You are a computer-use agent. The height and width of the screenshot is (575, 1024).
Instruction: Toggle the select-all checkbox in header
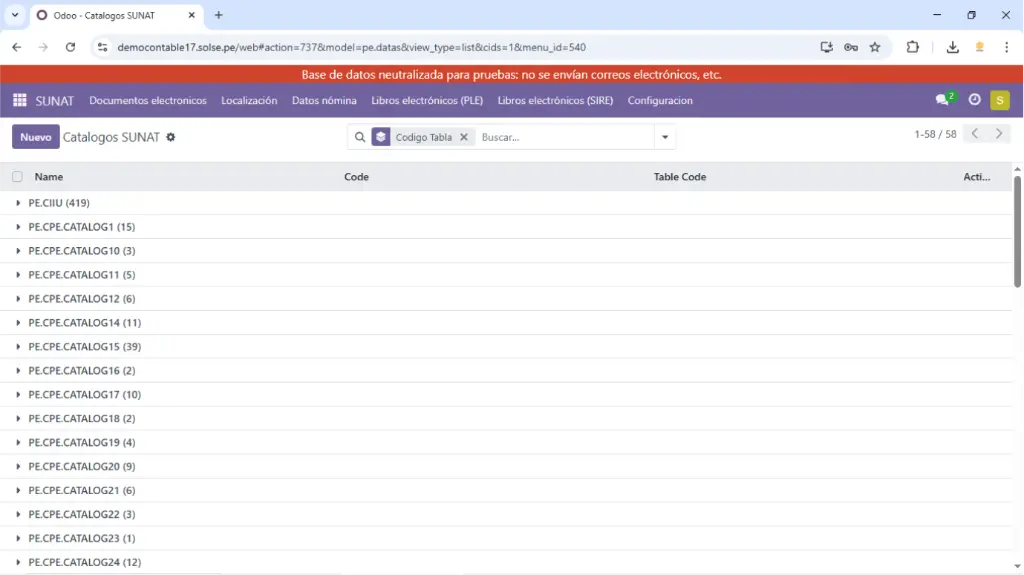click(x=17, y=177)
